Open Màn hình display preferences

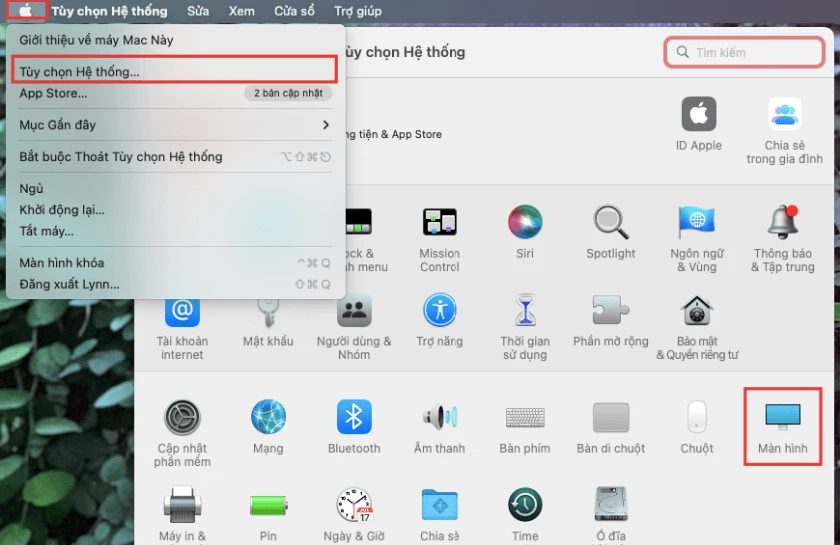coord(783,427)
